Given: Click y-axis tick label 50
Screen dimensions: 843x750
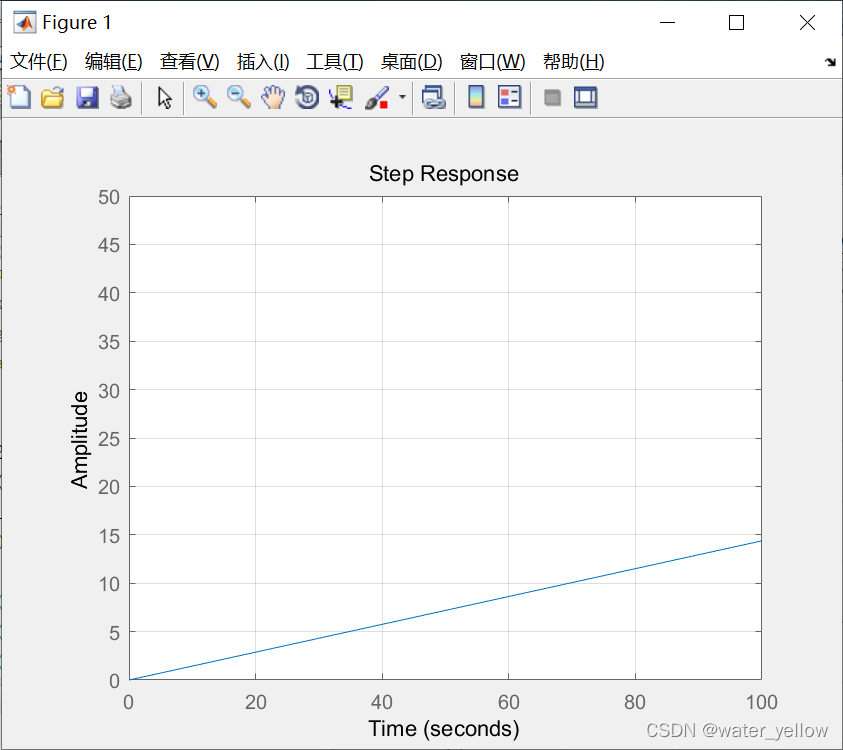Looking at the screenshot, I should [x=109, y=197].
